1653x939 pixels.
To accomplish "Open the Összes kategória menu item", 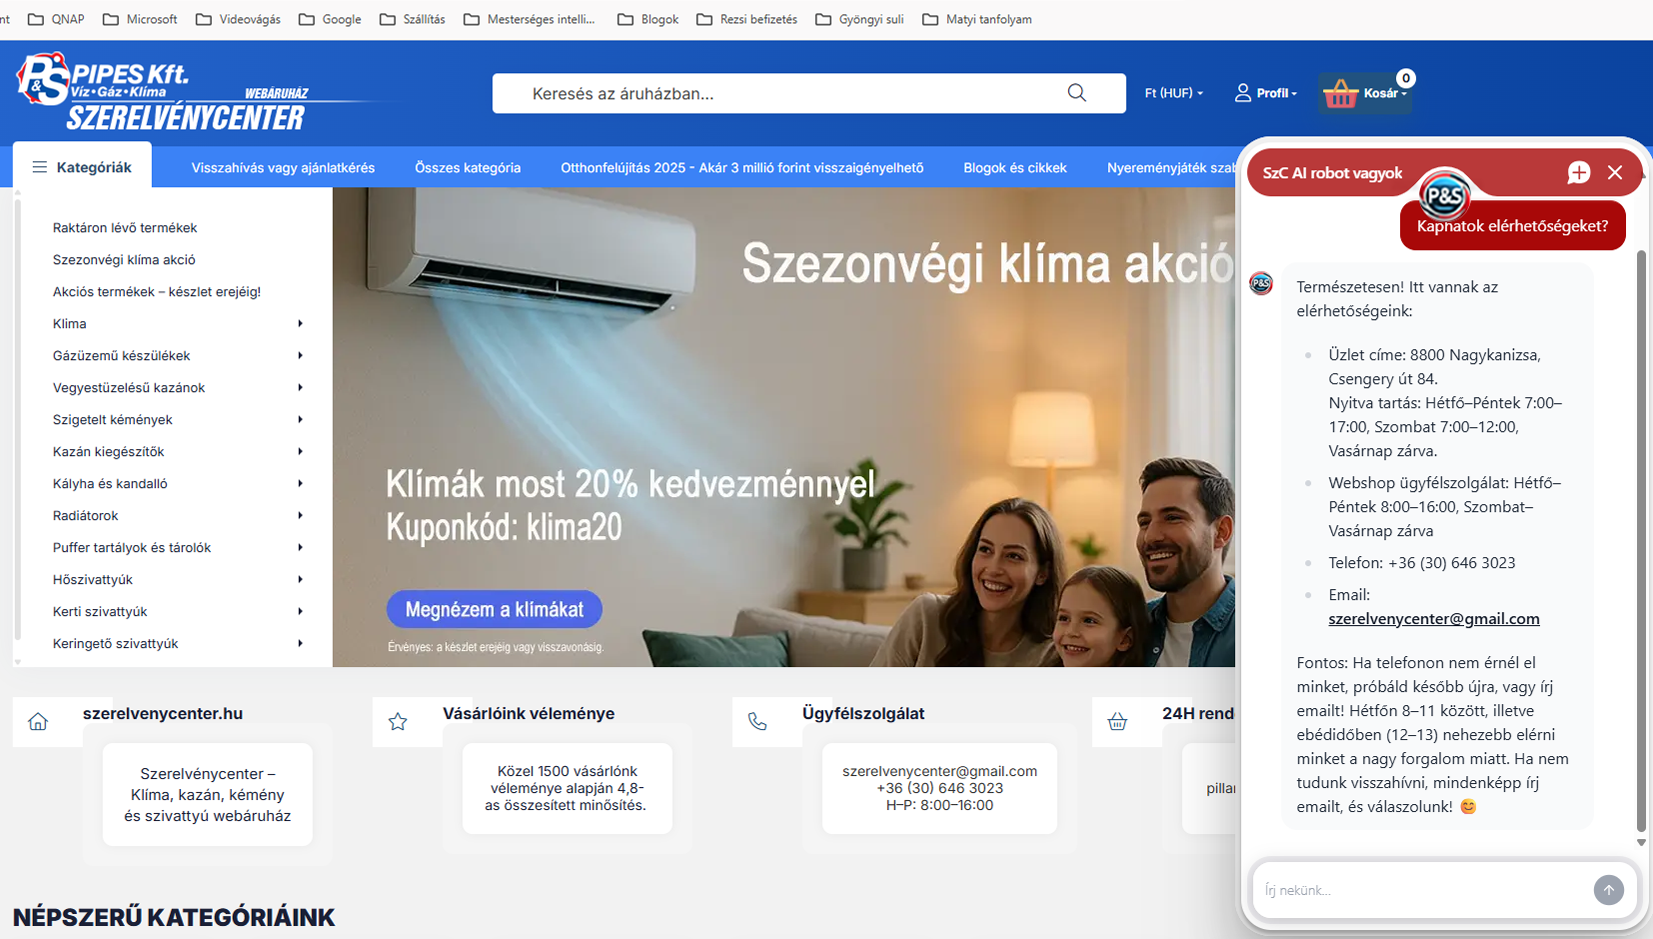I will click(x=467, y=168).
